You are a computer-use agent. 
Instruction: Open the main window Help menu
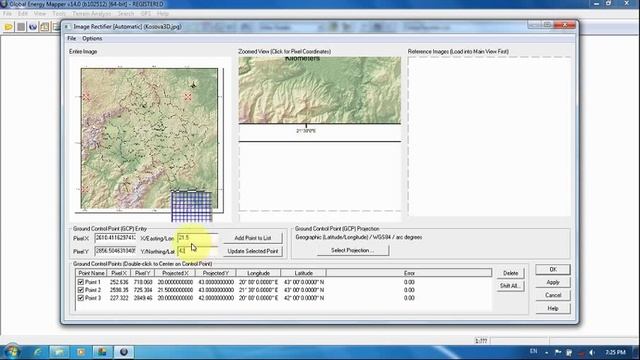[163, 13]
